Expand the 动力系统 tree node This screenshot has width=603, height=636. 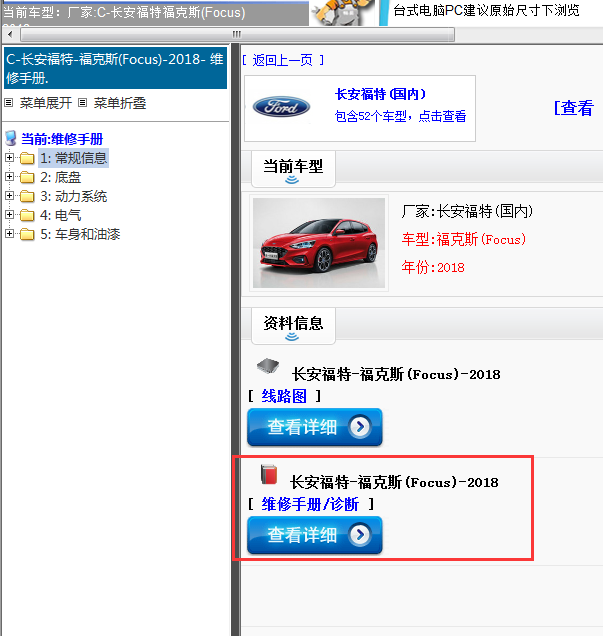tap(9, 196)
